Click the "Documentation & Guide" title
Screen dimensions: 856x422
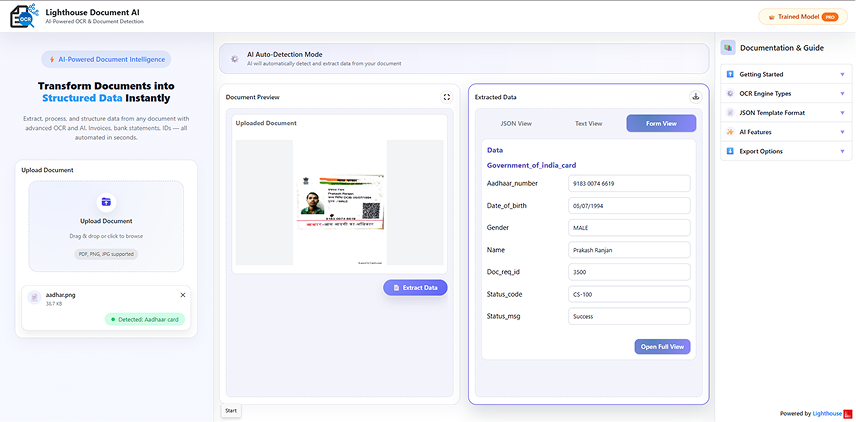(x=782, y=48)
